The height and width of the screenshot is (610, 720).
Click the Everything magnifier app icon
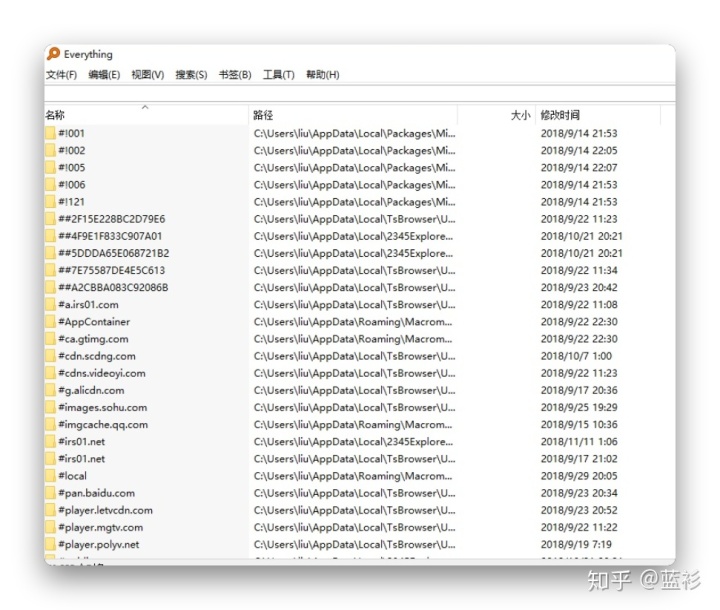(53, 54)
